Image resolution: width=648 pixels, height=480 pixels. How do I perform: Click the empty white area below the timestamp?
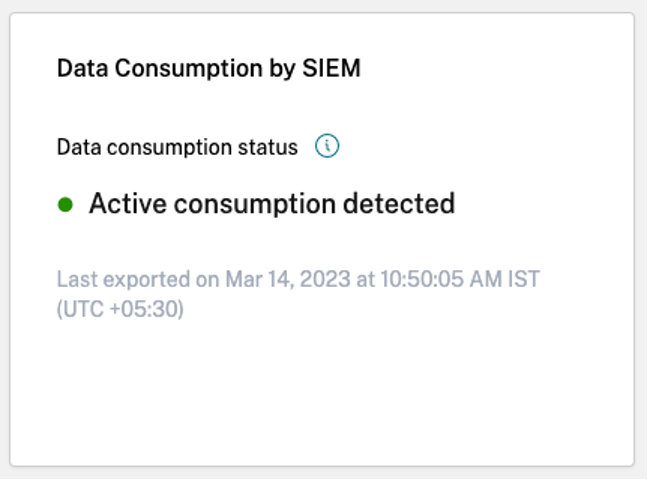(x=320, y=400)
